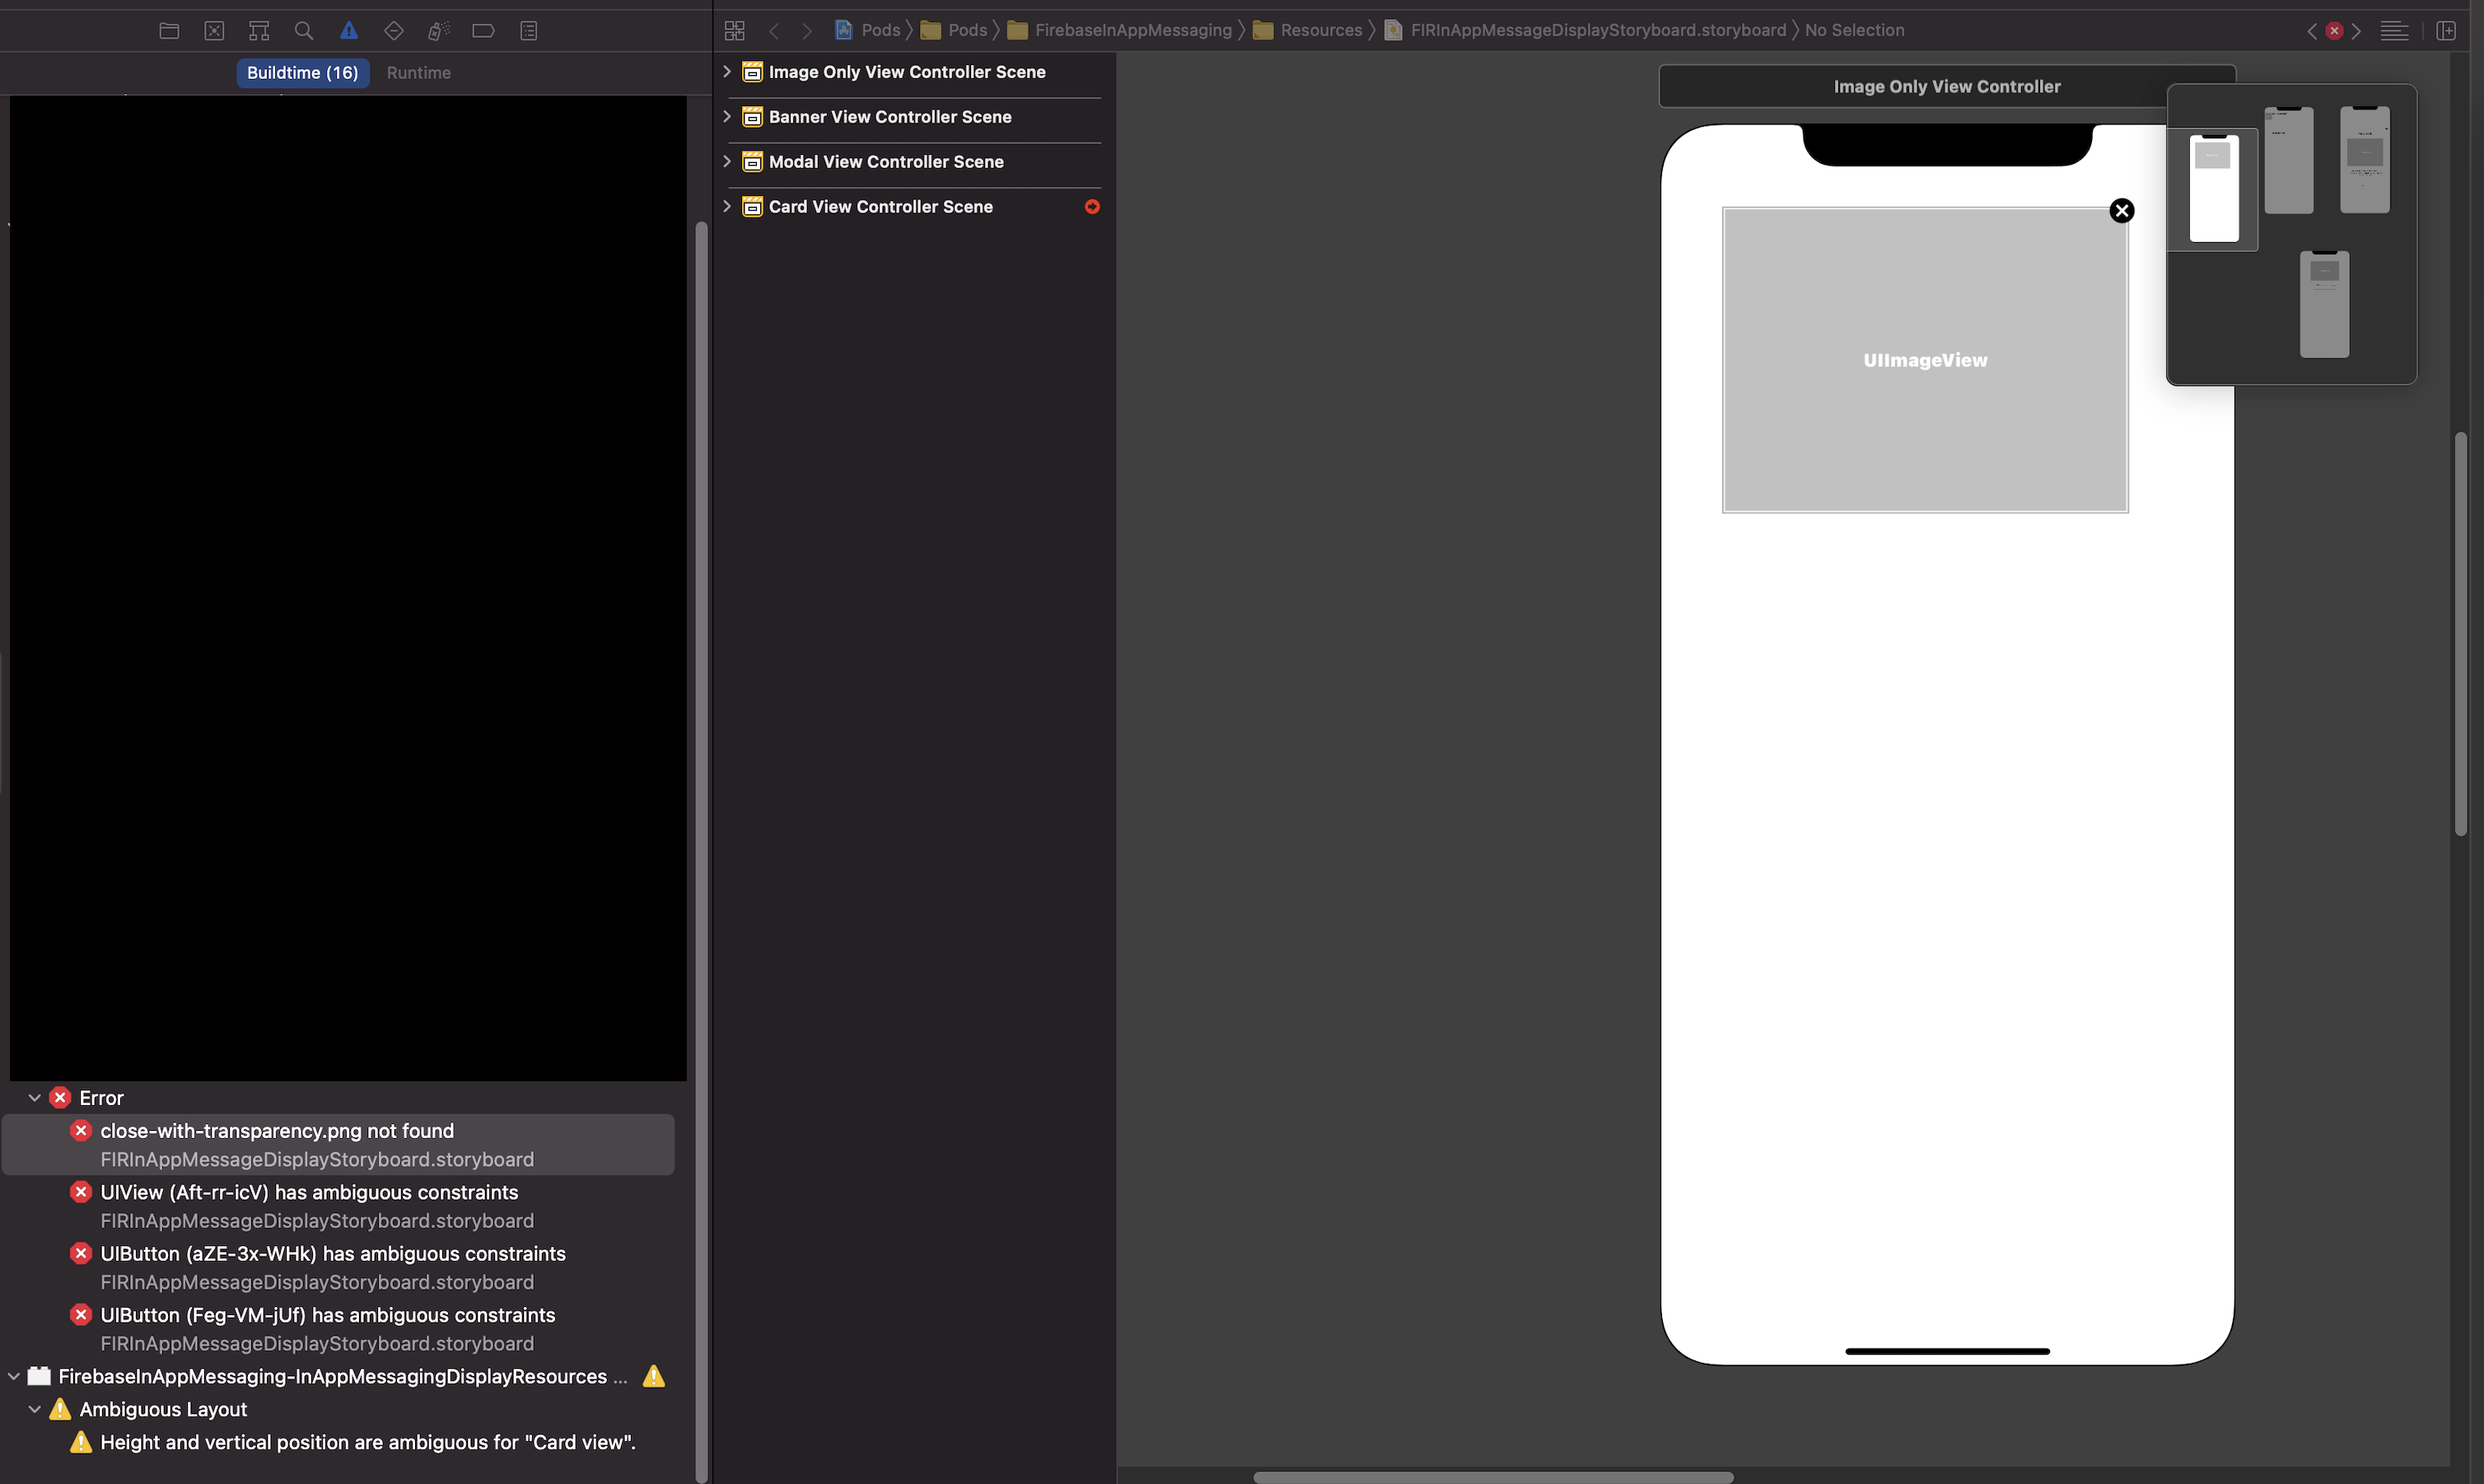This screenshot has width=2484, height=1484.
Task: Switch to the Runtime tab
Action: point(418,73)
